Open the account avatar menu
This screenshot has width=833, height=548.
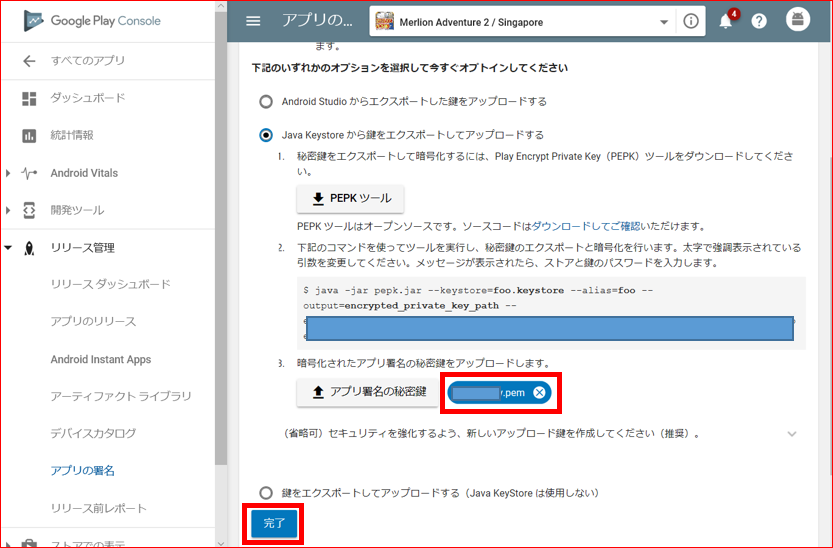pyautogui.click(x=798, y=20)
